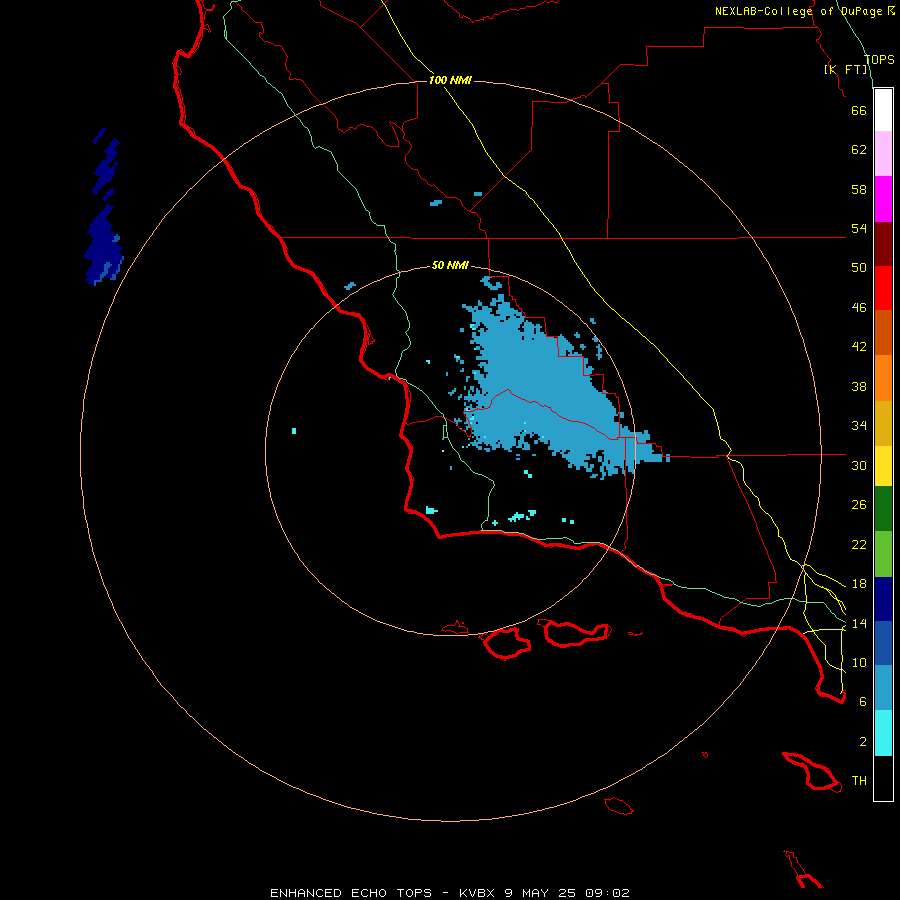
Task: Click the 18 legend scale number
Action: pos(859,584)
